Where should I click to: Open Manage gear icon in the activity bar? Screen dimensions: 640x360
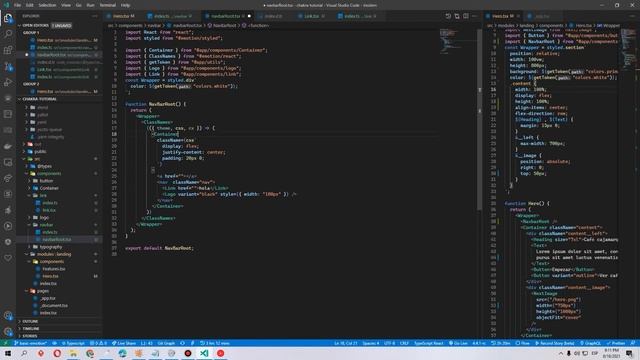tap(8, 331)
